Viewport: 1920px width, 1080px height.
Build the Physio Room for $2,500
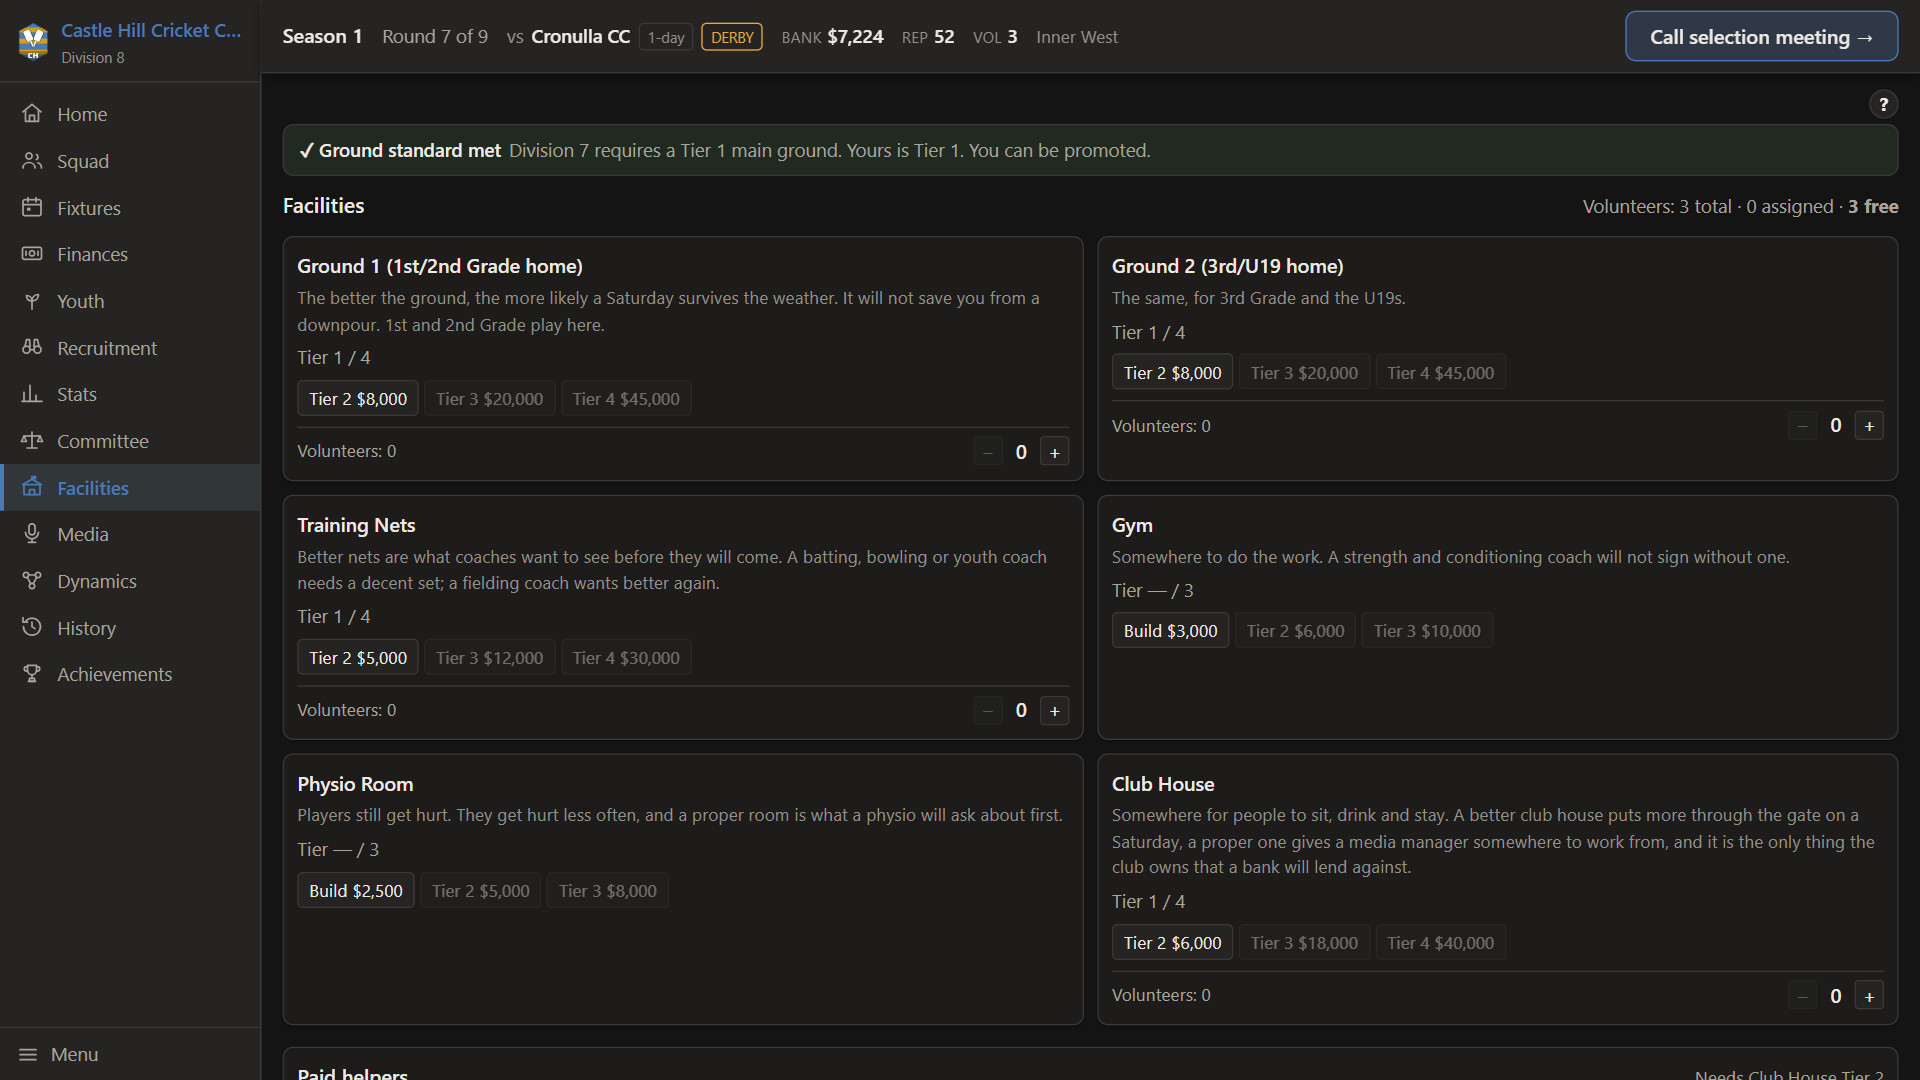355,891
